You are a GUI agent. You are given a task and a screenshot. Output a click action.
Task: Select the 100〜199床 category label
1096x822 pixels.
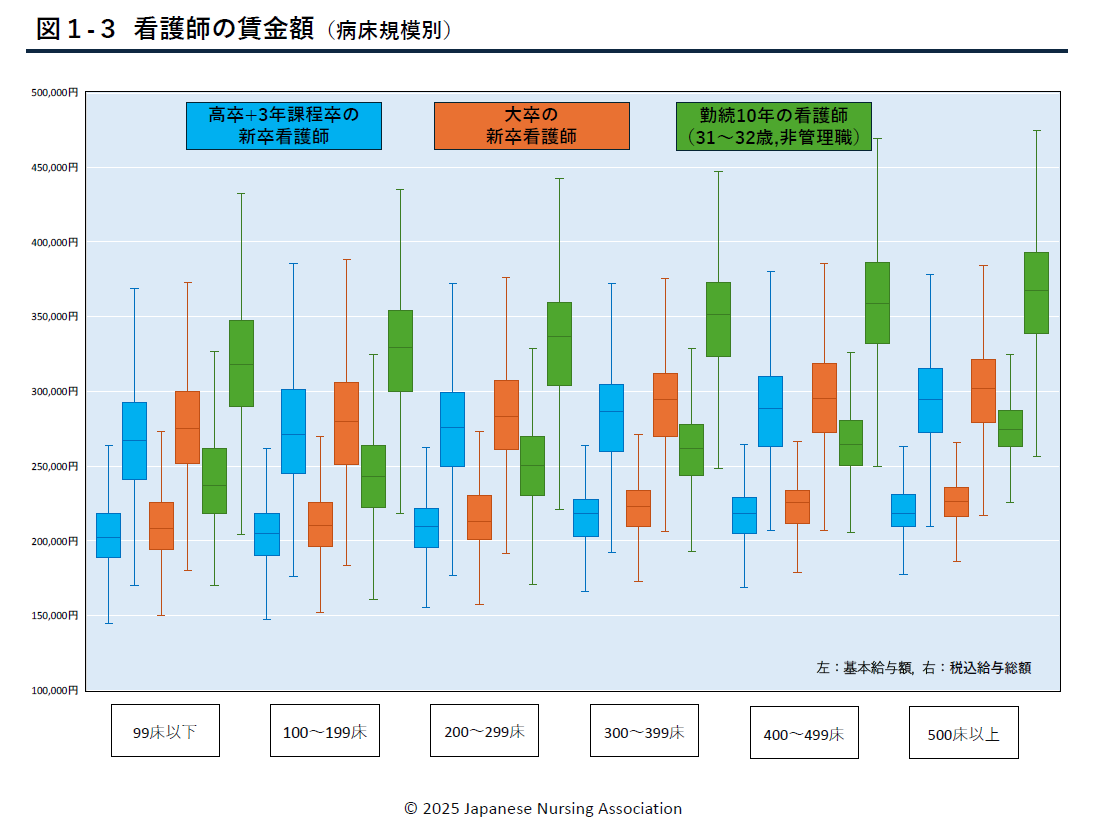[x=325, y=731]
